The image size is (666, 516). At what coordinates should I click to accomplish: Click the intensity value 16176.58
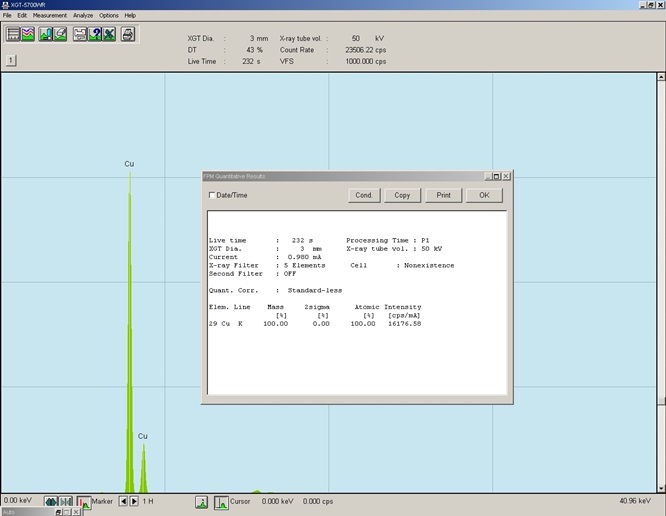404,324
